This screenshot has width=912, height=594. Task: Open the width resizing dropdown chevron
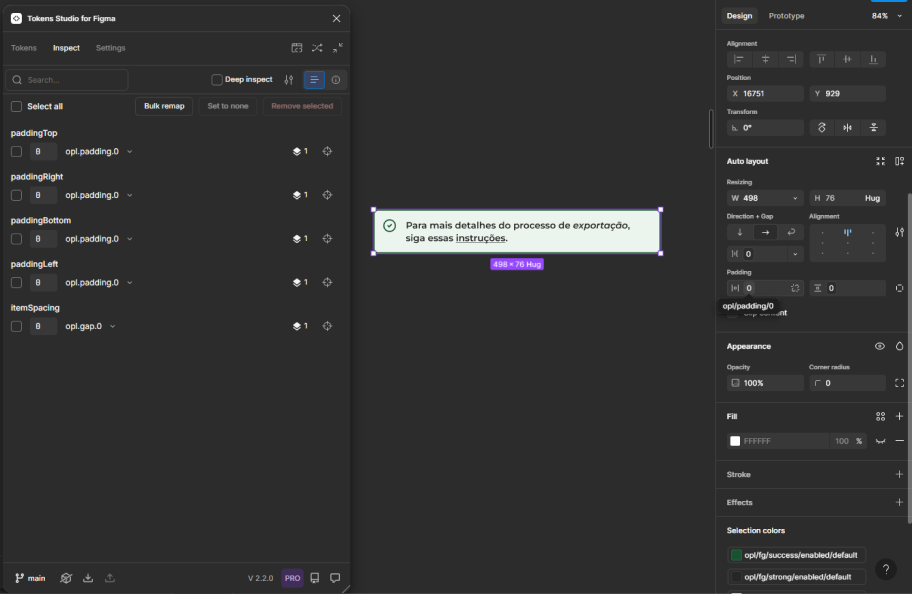pyautogui.click(x=796, y=198)
